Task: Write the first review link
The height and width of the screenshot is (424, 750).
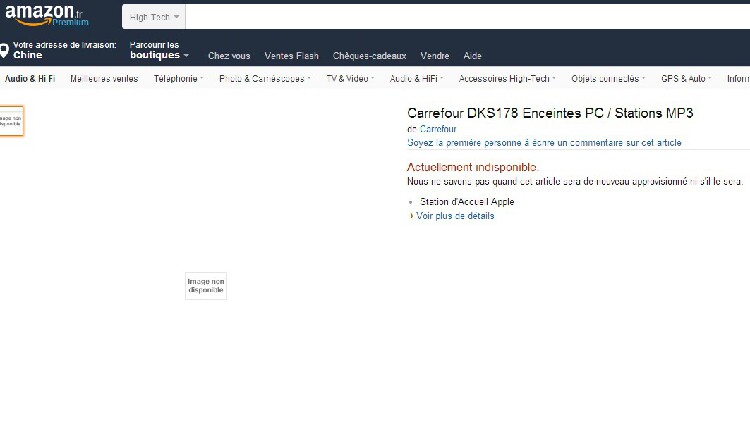Action: [x=544, y=143]
